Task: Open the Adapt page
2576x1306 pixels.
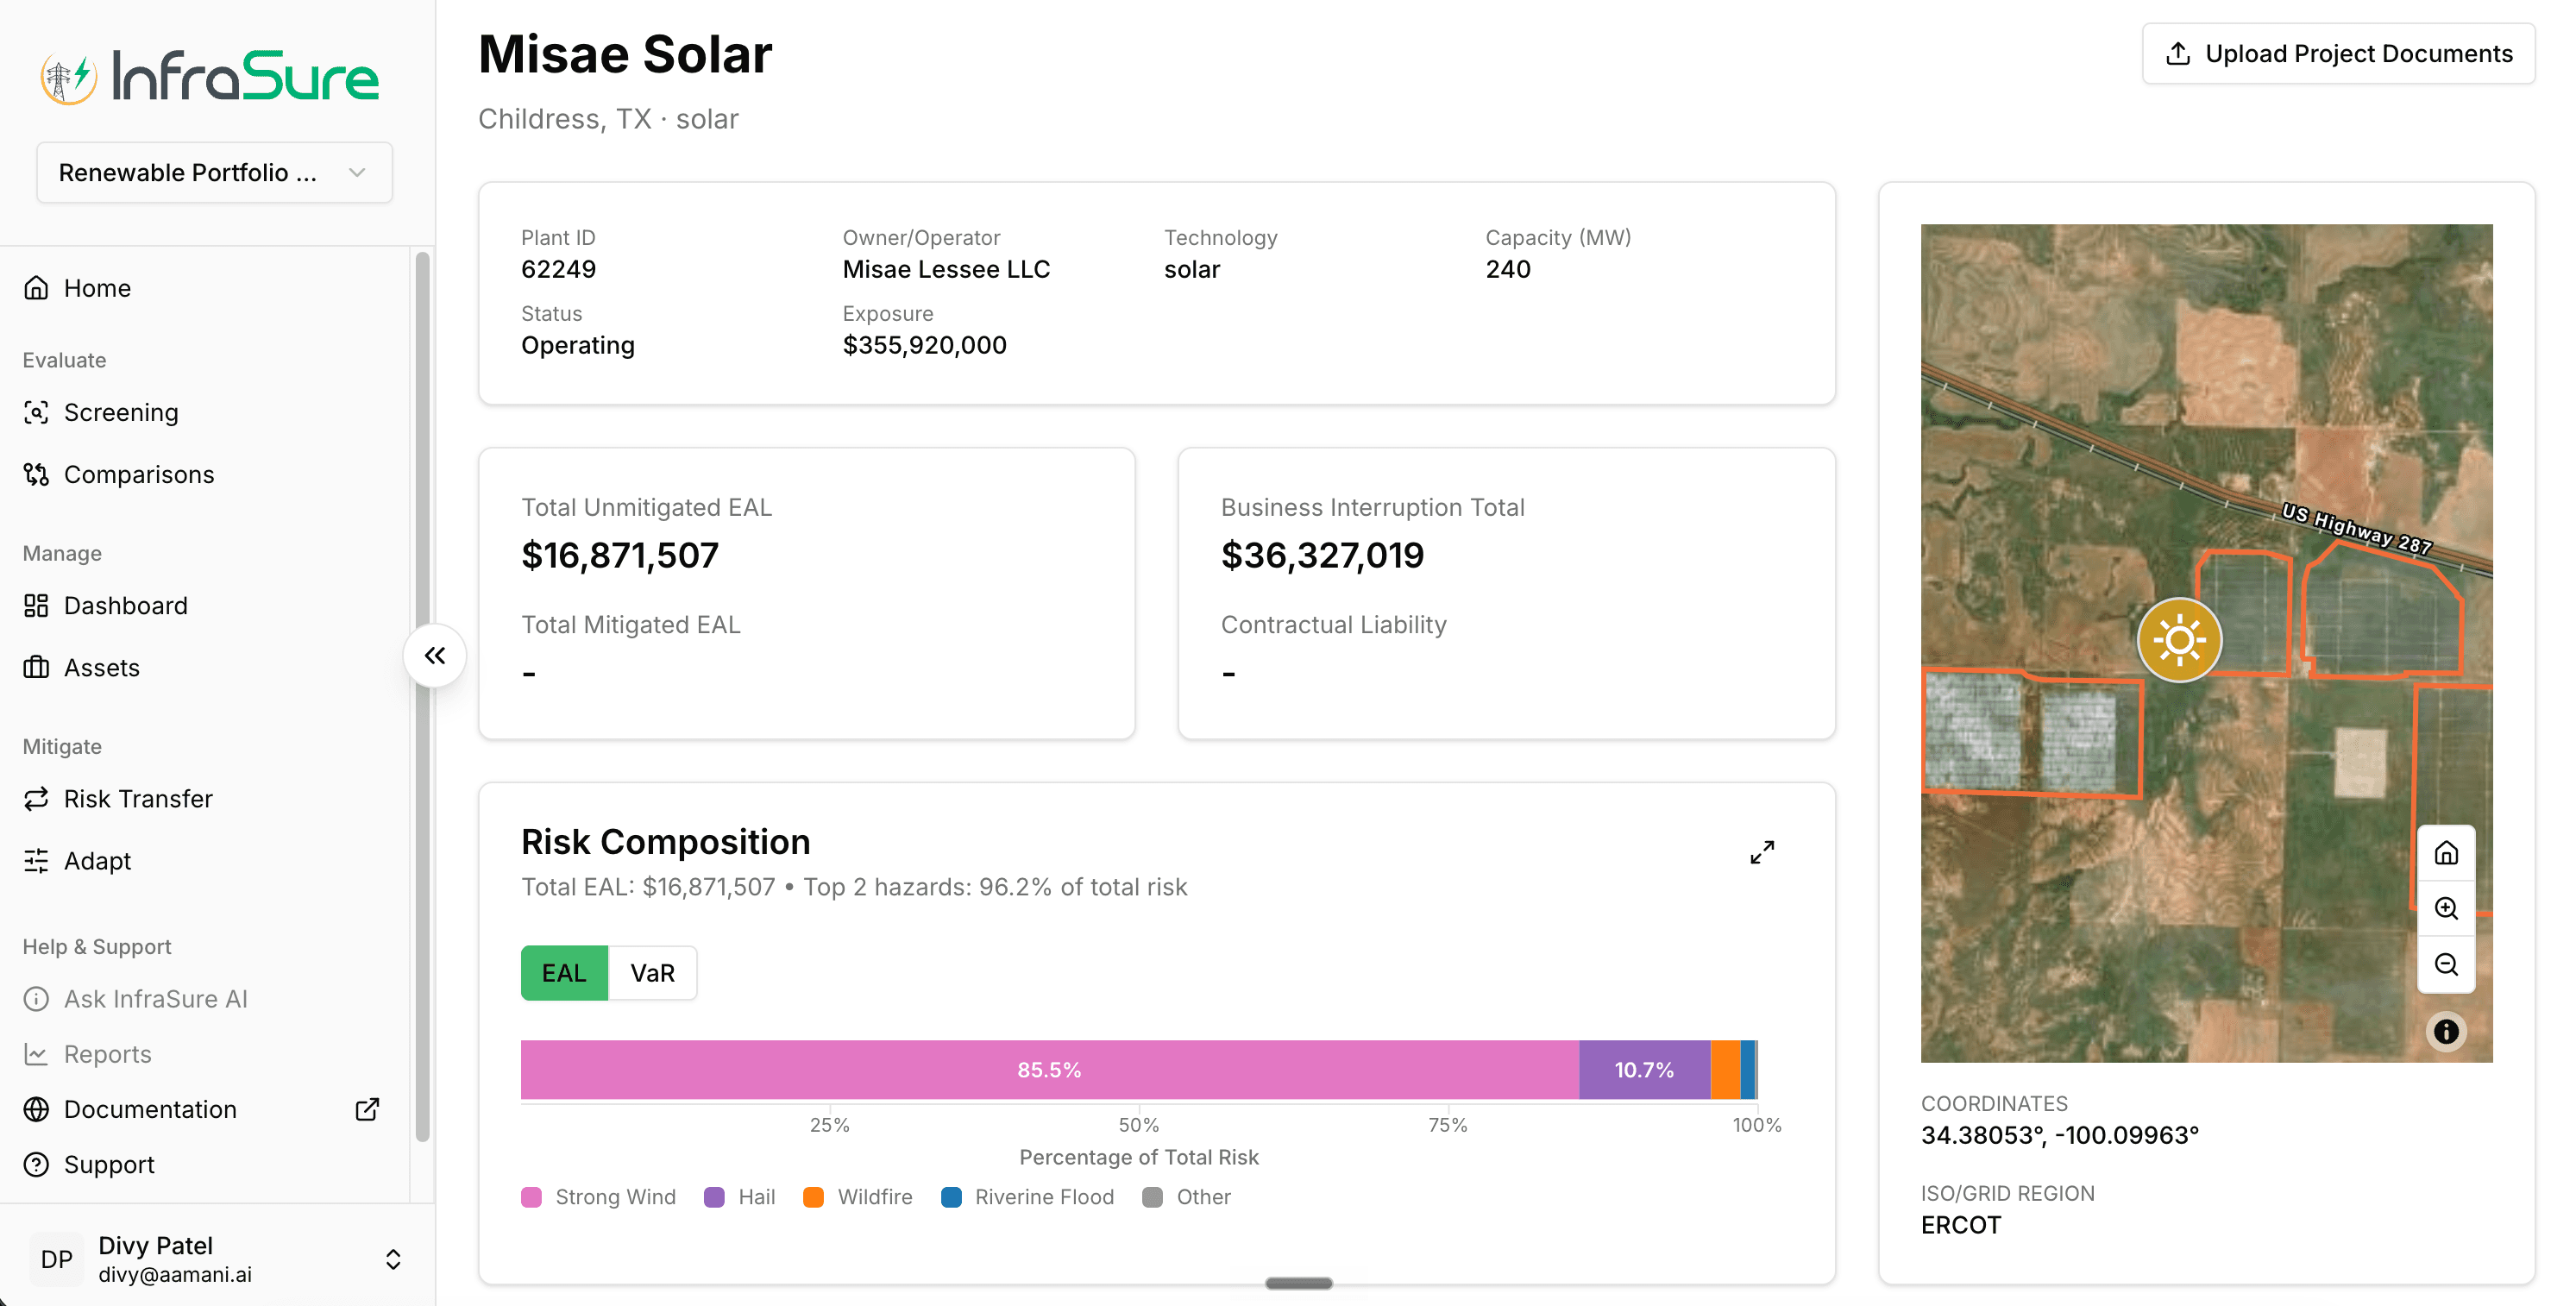Action: click(x=97, y=860)
